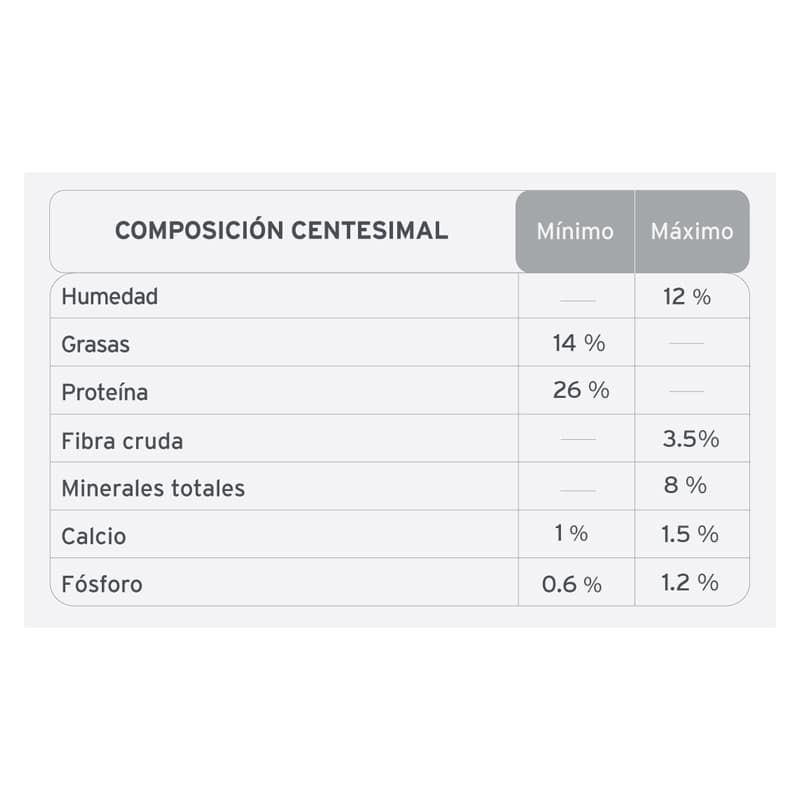The image size is (800, 800).
Task: Click the COMPOSICIÓN CENTESIMAL table title
Action: click(281, 231)
